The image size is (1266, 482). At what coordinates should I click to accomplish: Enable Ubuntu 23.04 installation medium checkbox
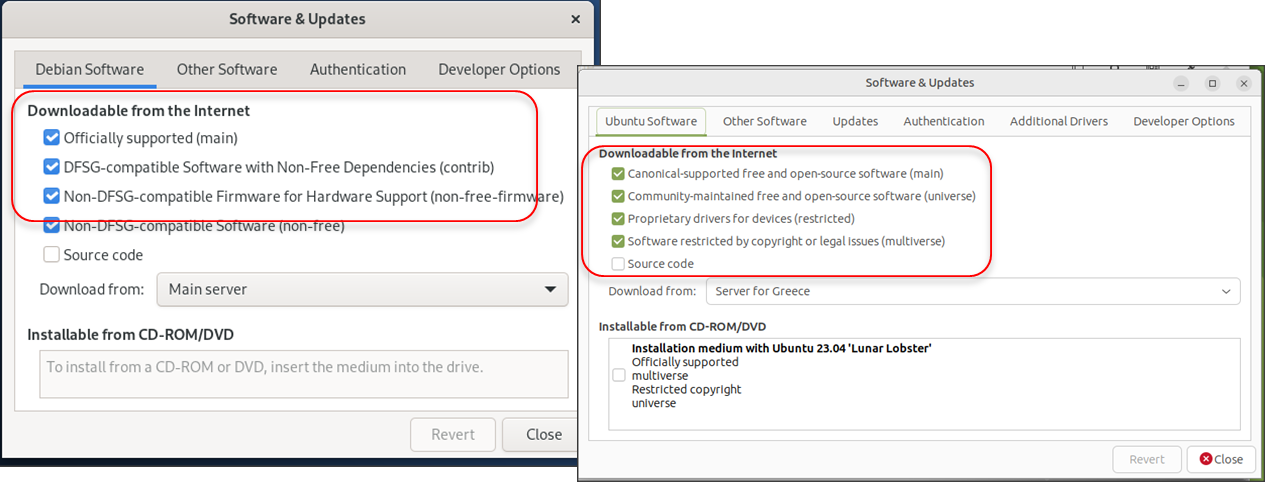[x=618, y=375]
